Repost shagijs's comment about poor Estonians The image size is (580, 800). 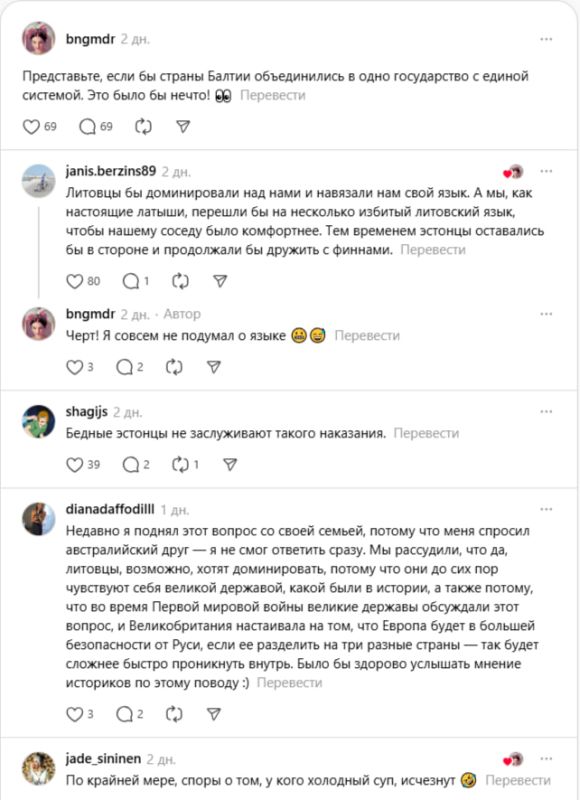coord(181,461)
